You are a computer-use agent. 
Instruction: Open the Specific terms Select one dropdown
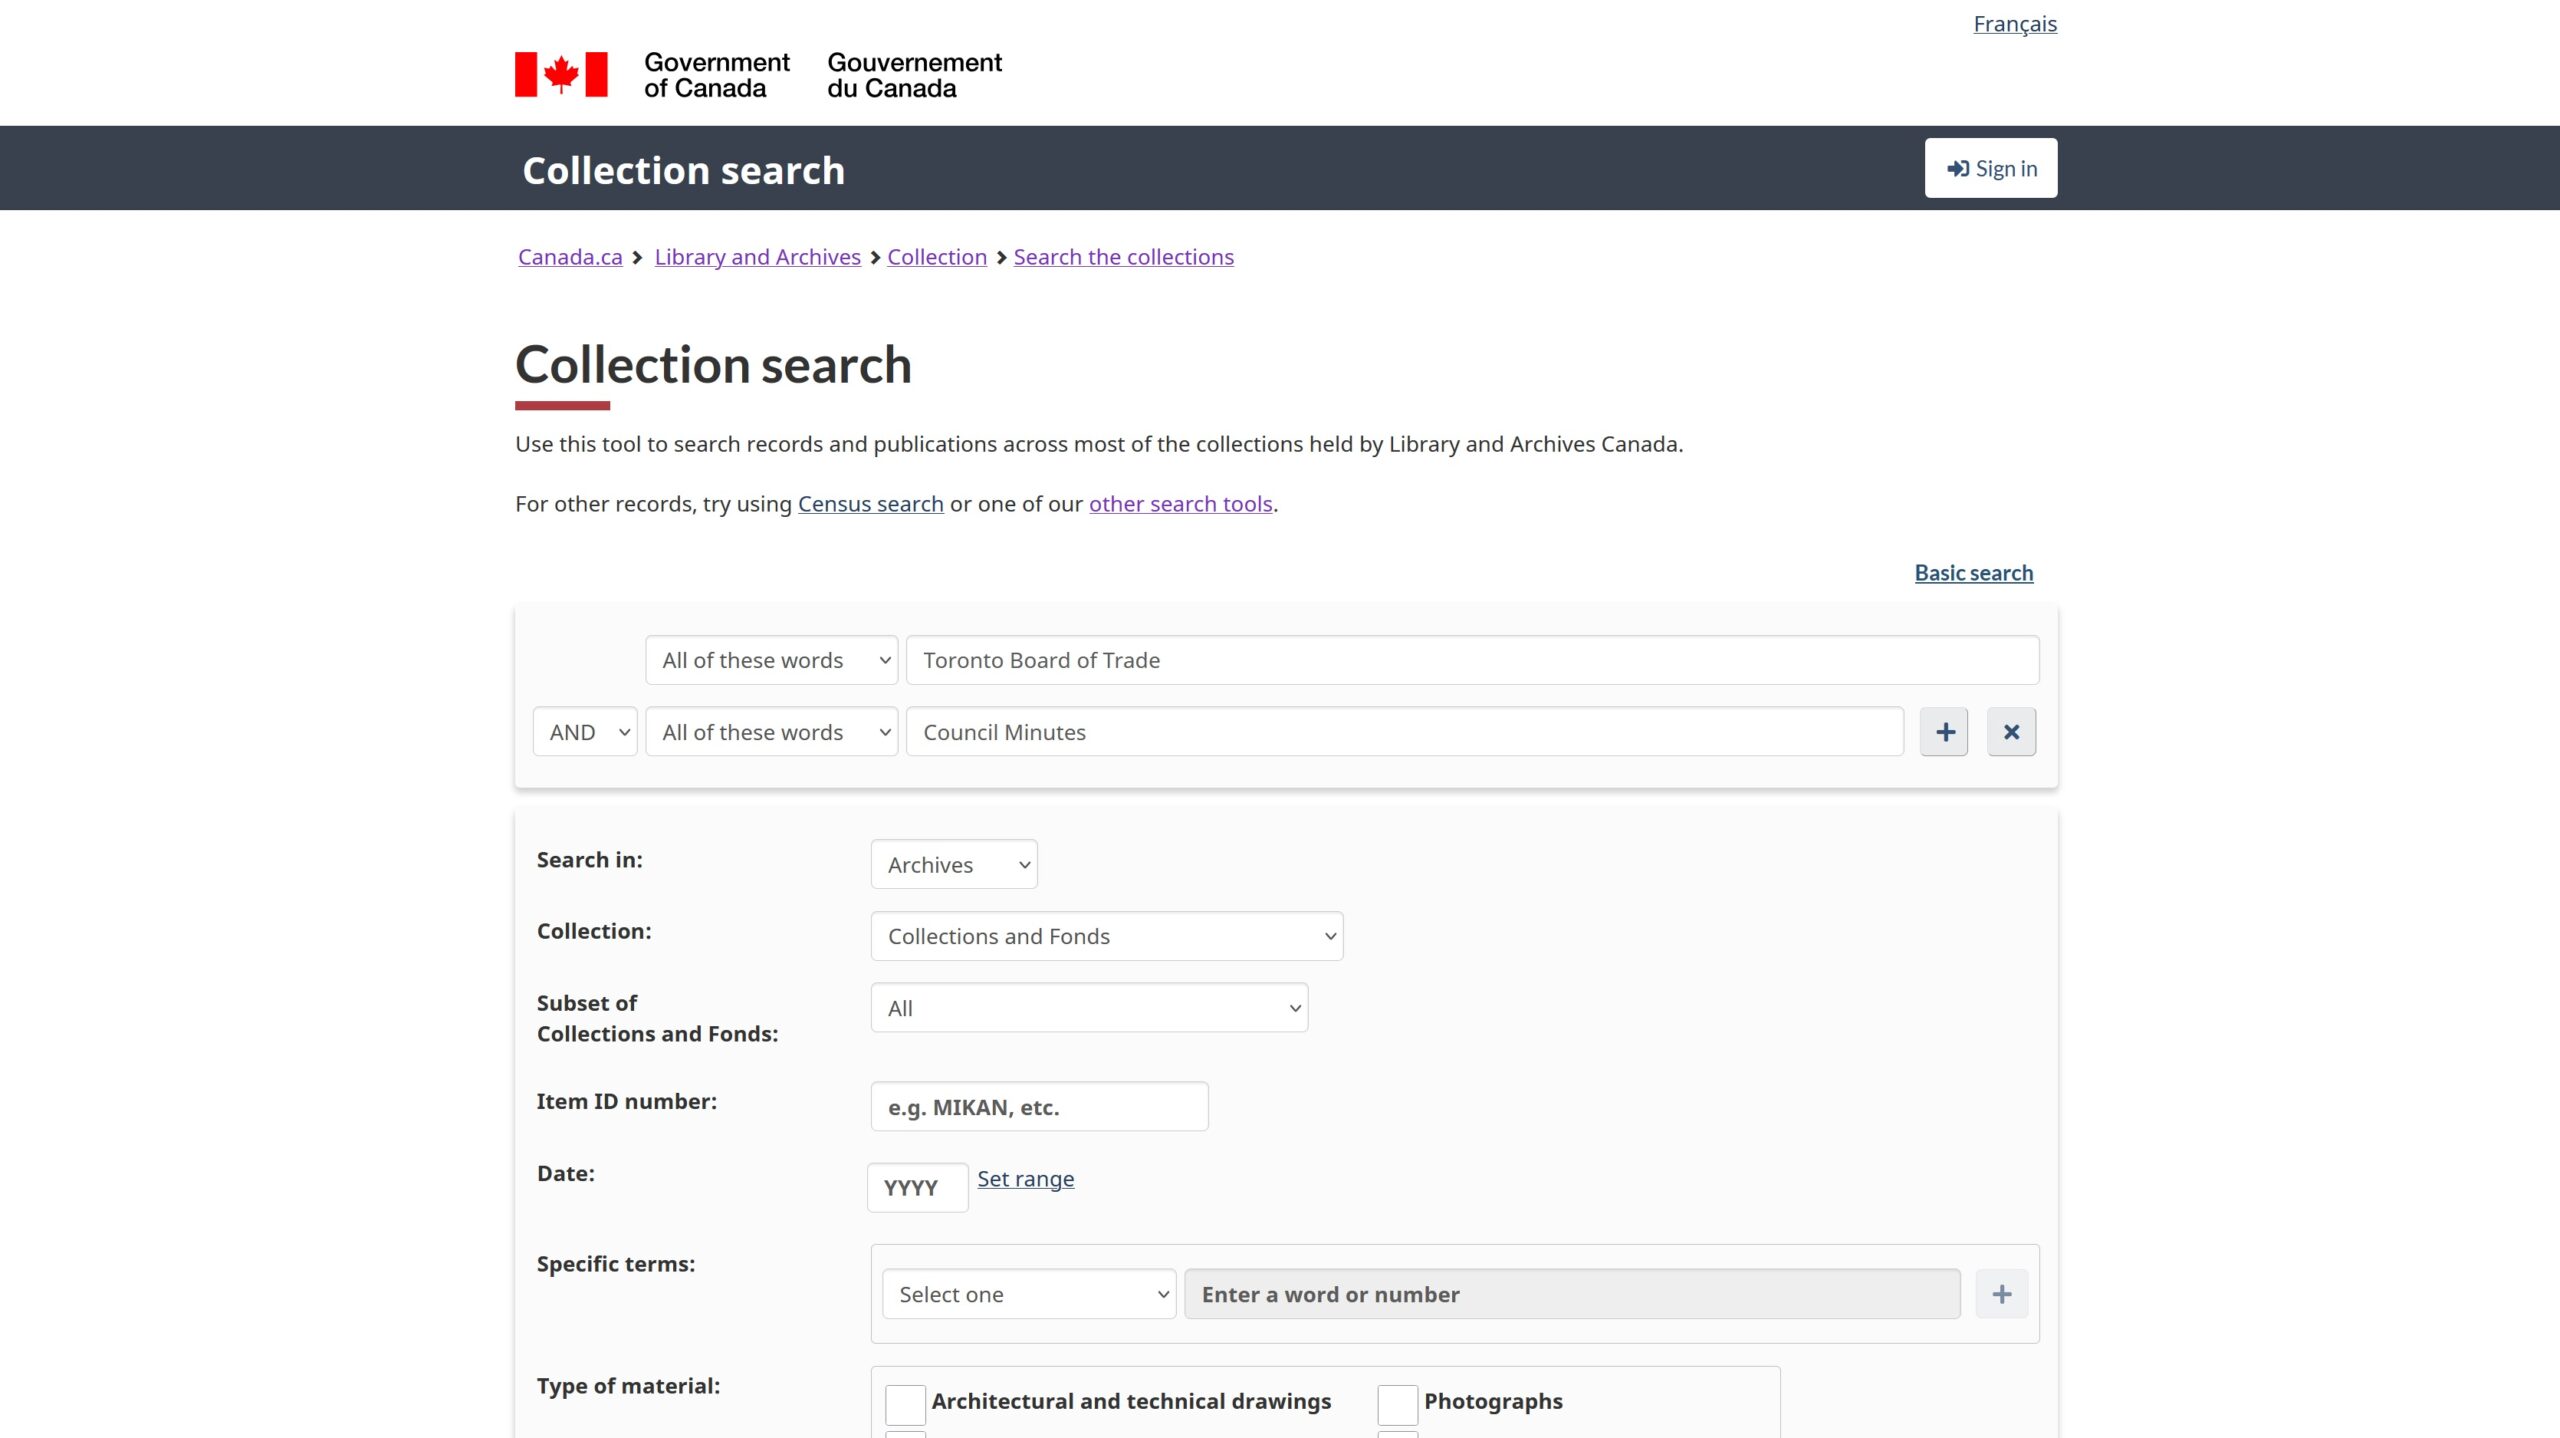point(1028,1294)
